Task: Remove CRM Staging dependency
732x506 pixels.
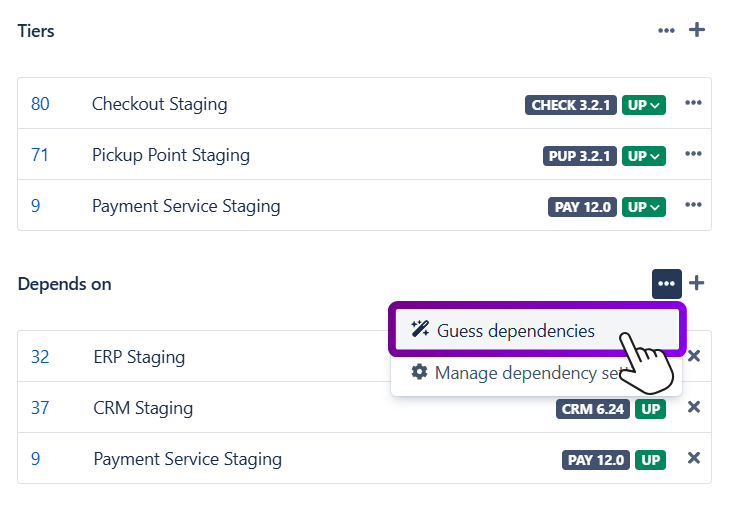Action: [x=694, y=407]
